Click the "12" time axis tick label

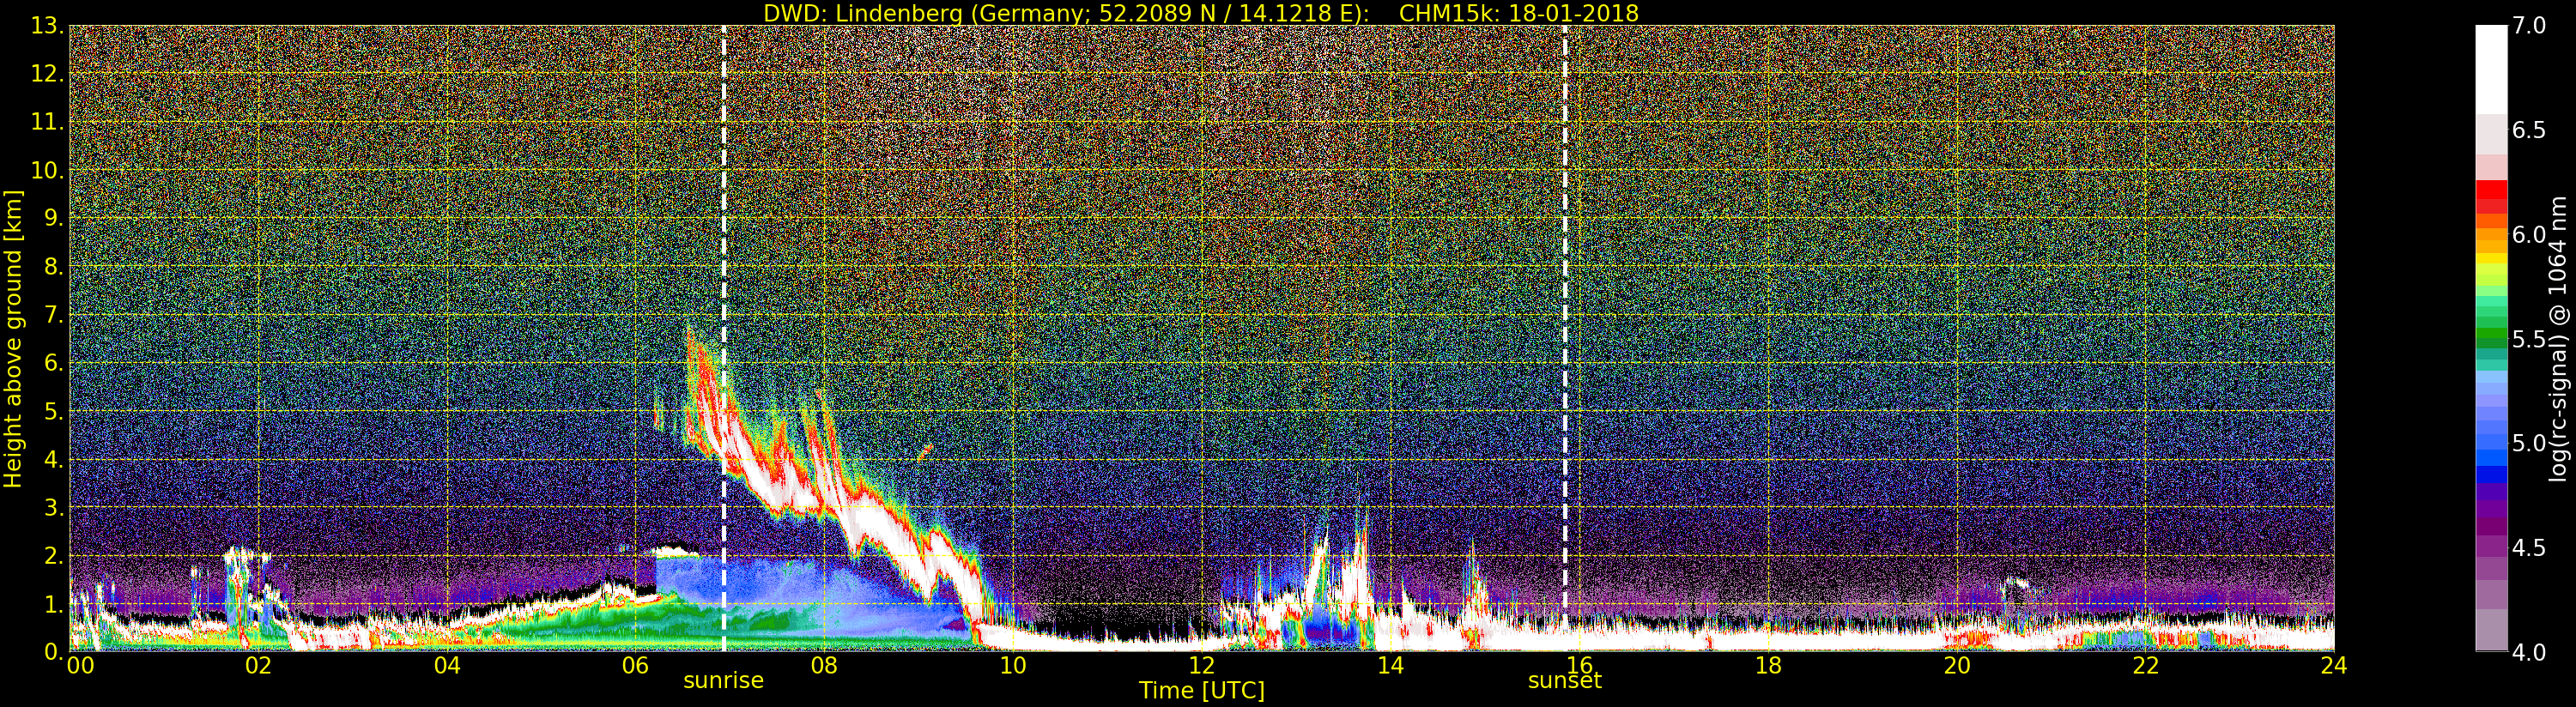[x=1202, y=666]
